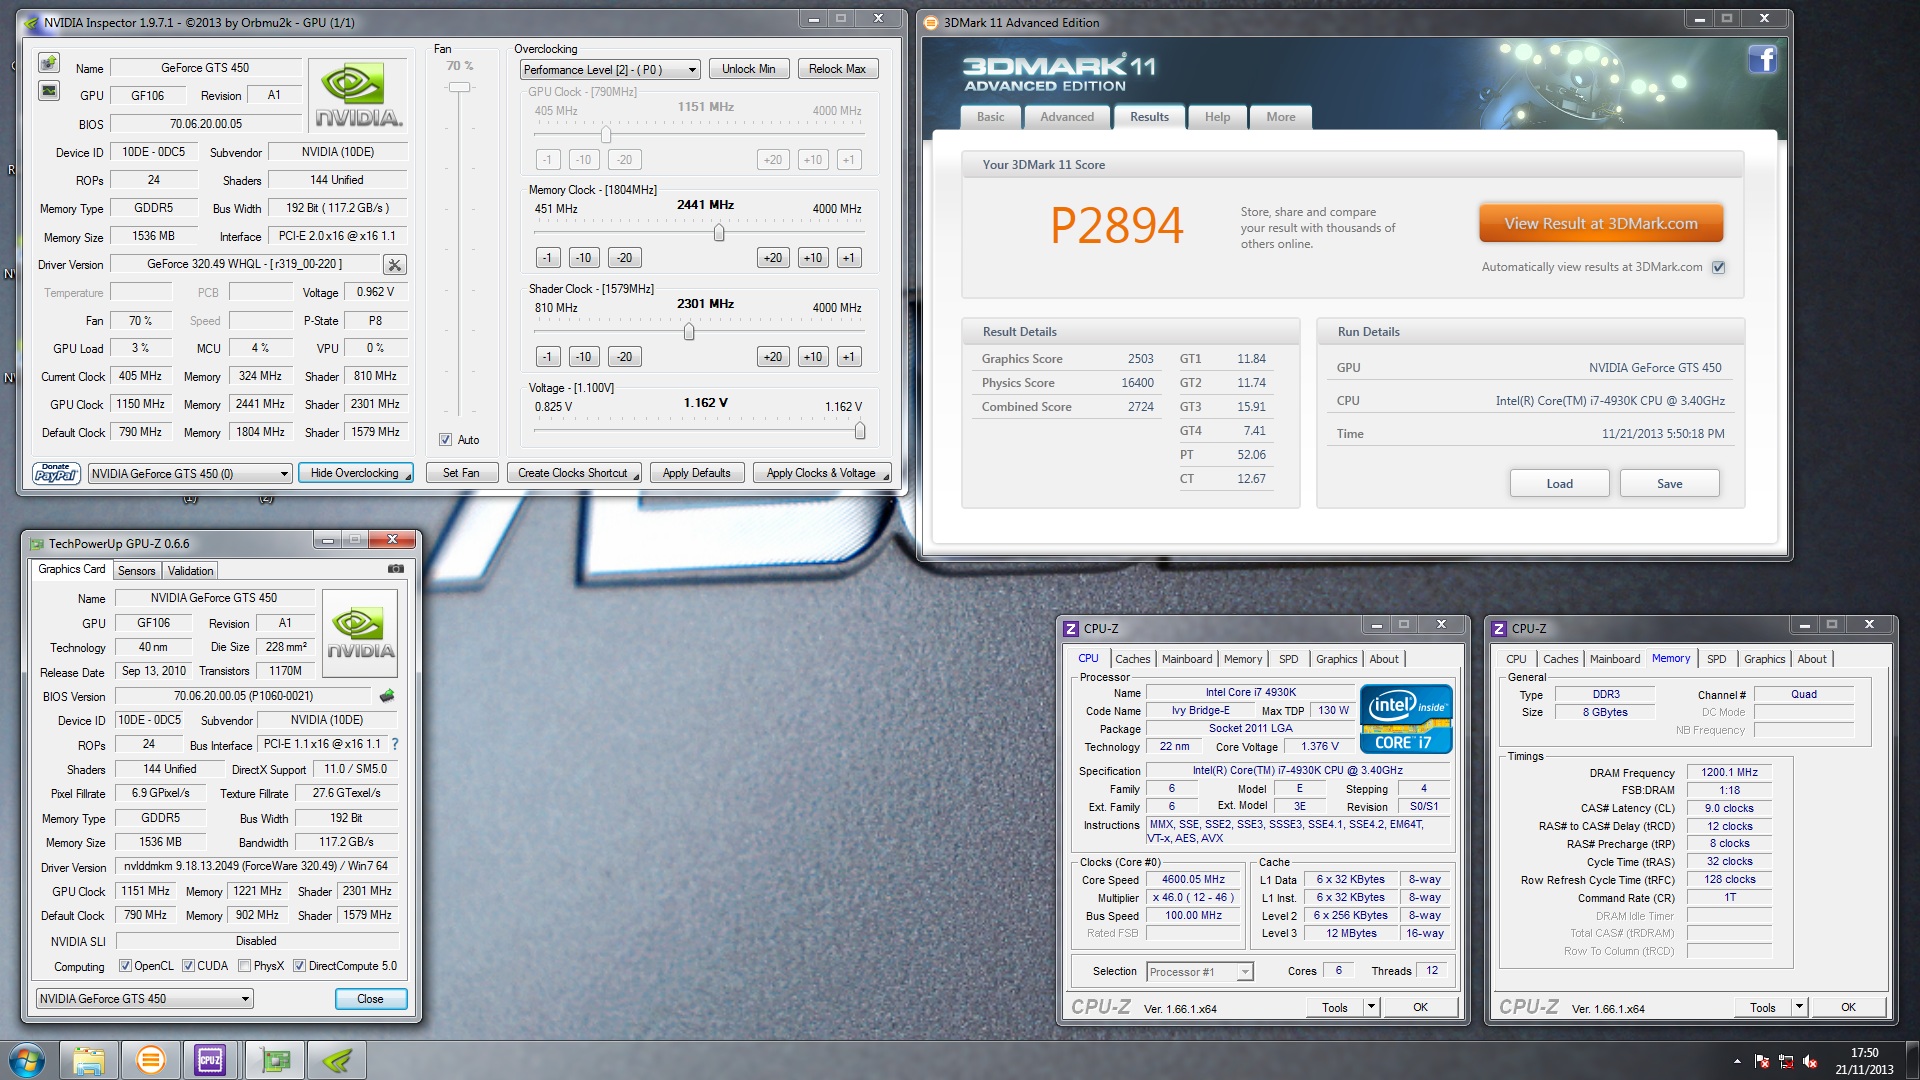Open the Mainboard tab in CPU-Z CPU window
The height and width of the screenshot is (1080, 1920).
1187,659
